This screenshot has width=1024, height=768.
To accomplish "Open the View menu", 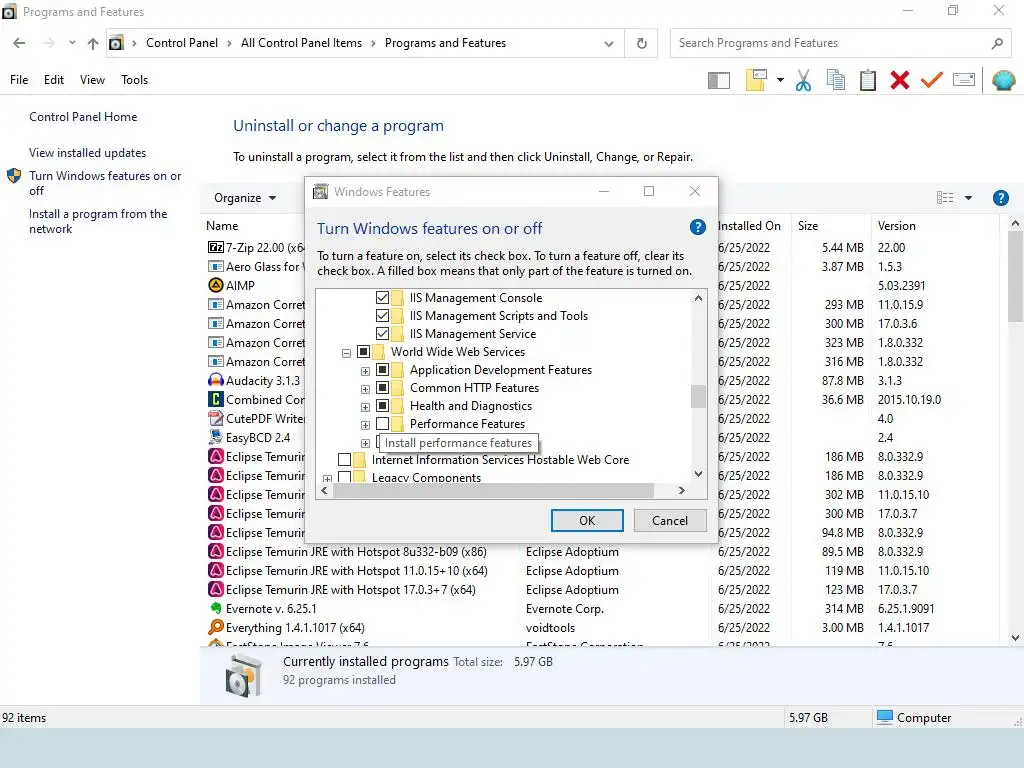I will tap(92, 80).
